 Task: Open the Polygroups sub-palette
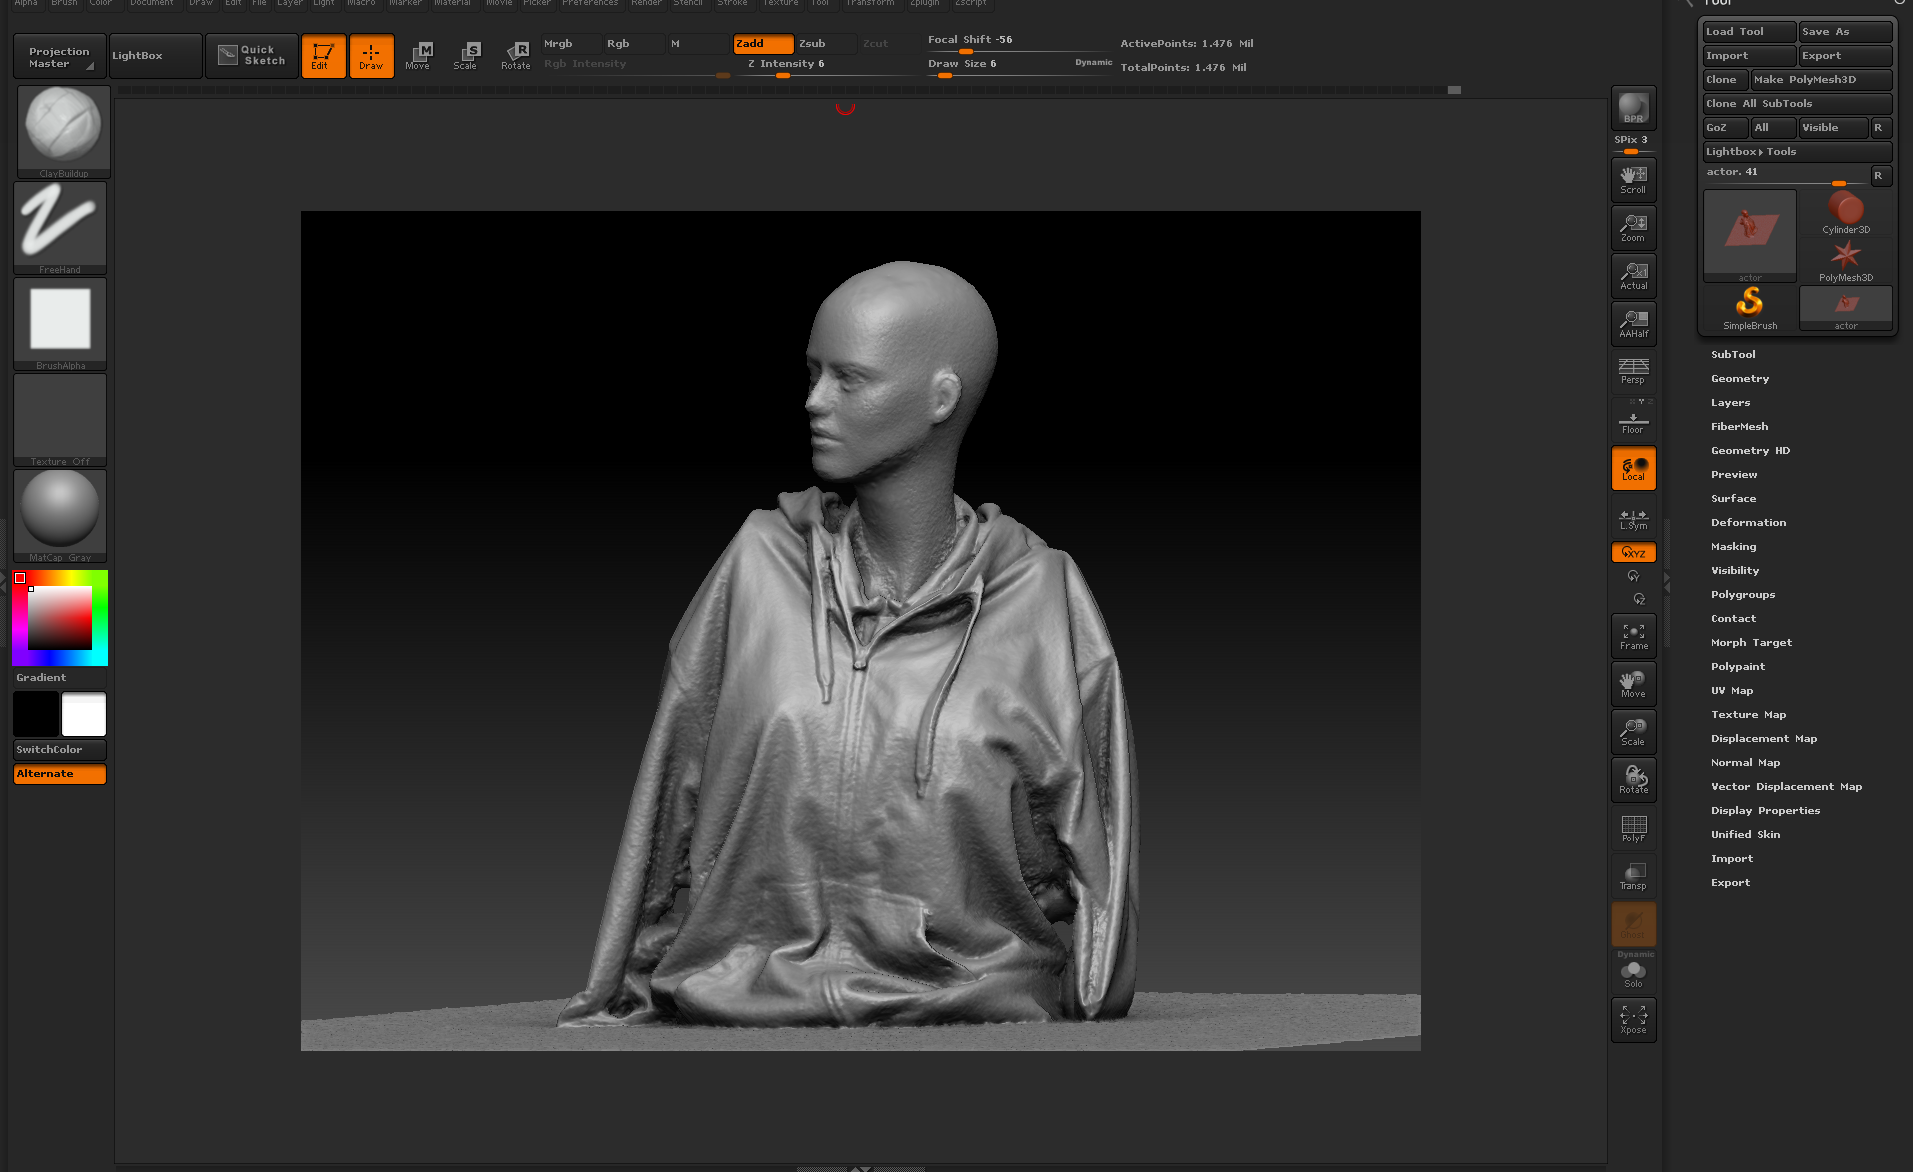tap(1743, 595)
